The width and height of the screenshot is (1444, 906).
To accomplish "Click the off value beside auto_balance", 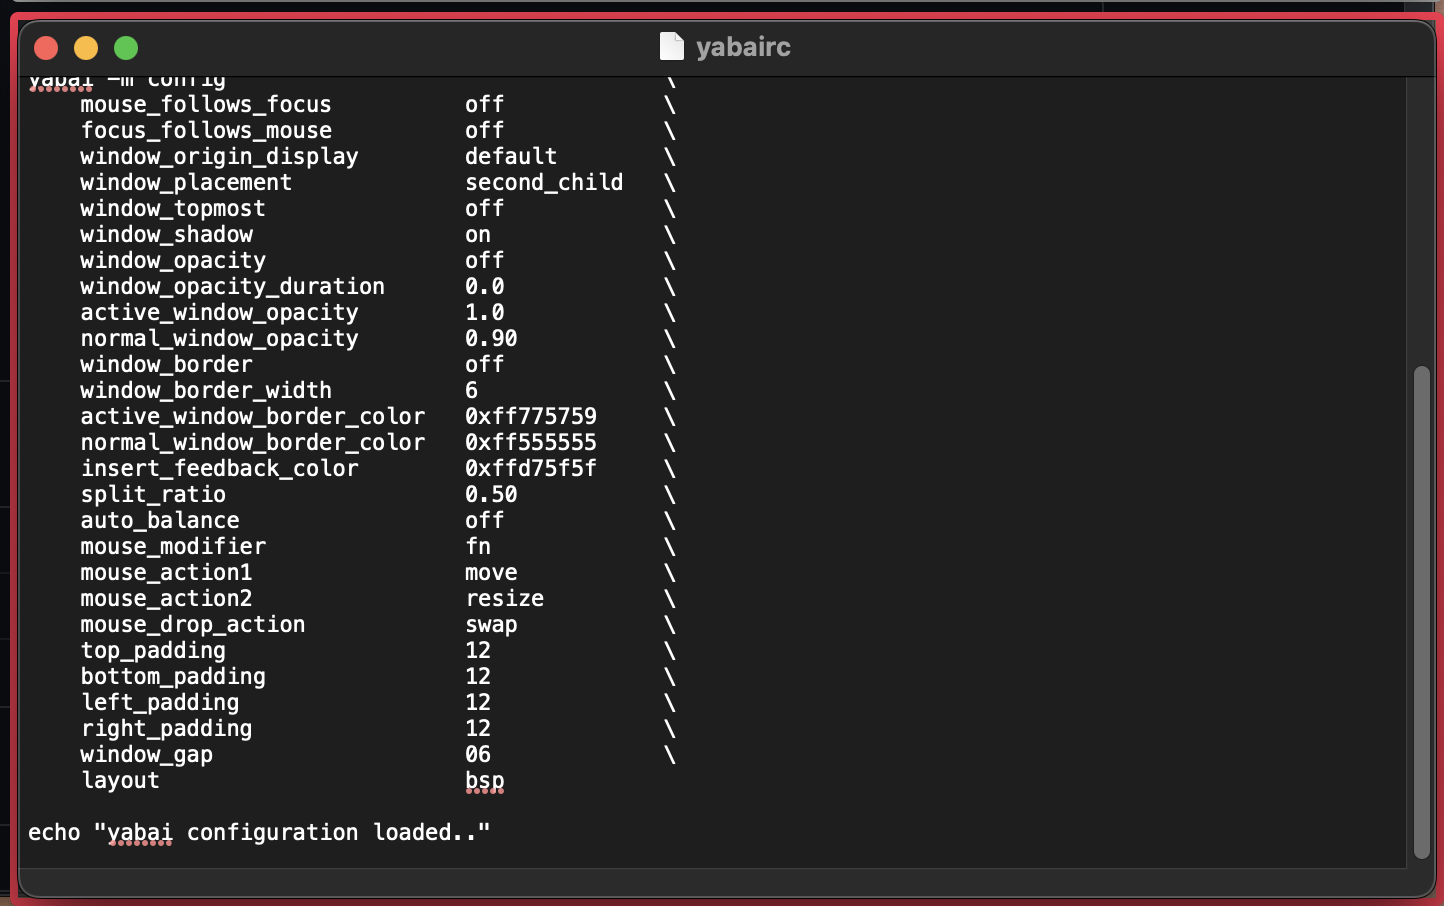I will click(484, 520).
